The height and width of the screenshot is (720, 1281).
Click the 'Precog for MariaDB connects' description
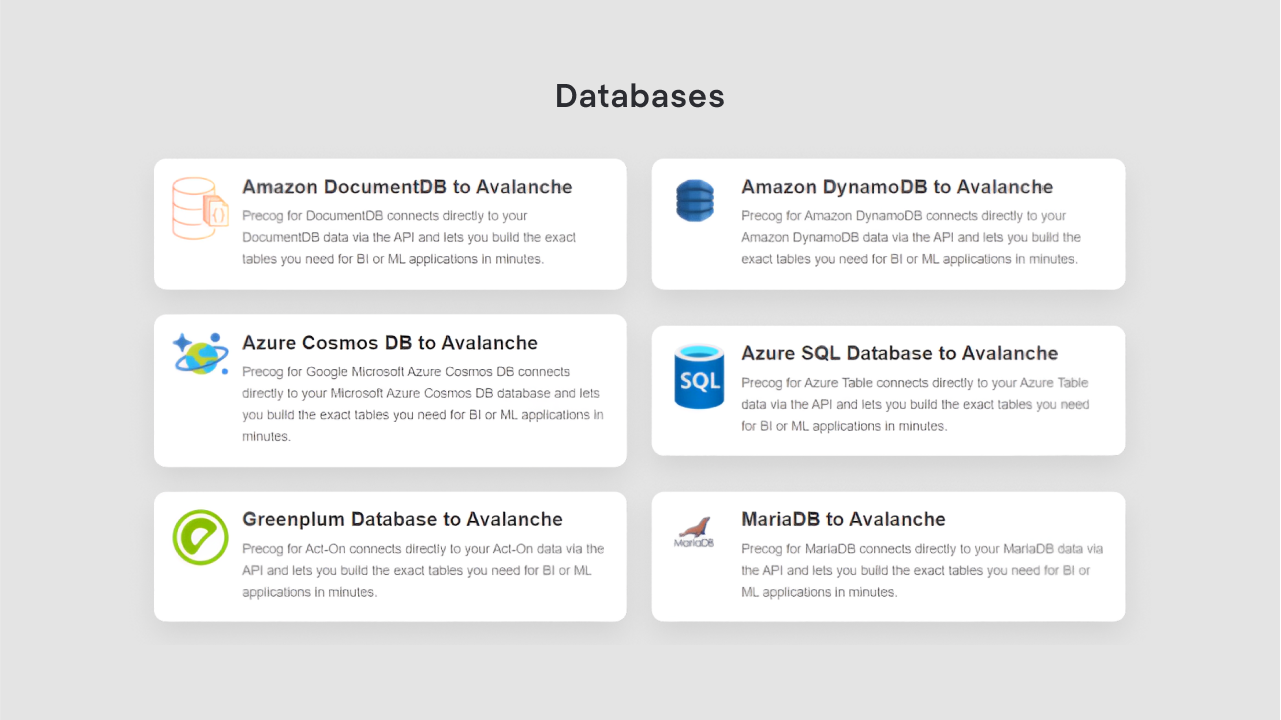pyautogui.click(x=922, y=570)
